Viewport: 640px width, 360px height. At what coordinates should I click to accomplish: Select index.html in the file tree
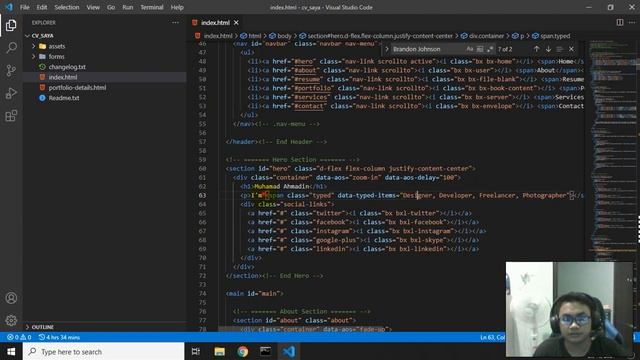pos(63,77)
